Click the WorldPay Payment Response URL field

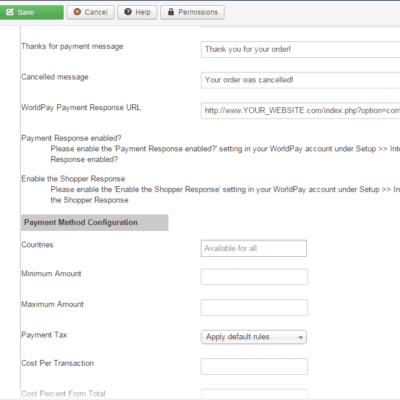pos(300,111)
